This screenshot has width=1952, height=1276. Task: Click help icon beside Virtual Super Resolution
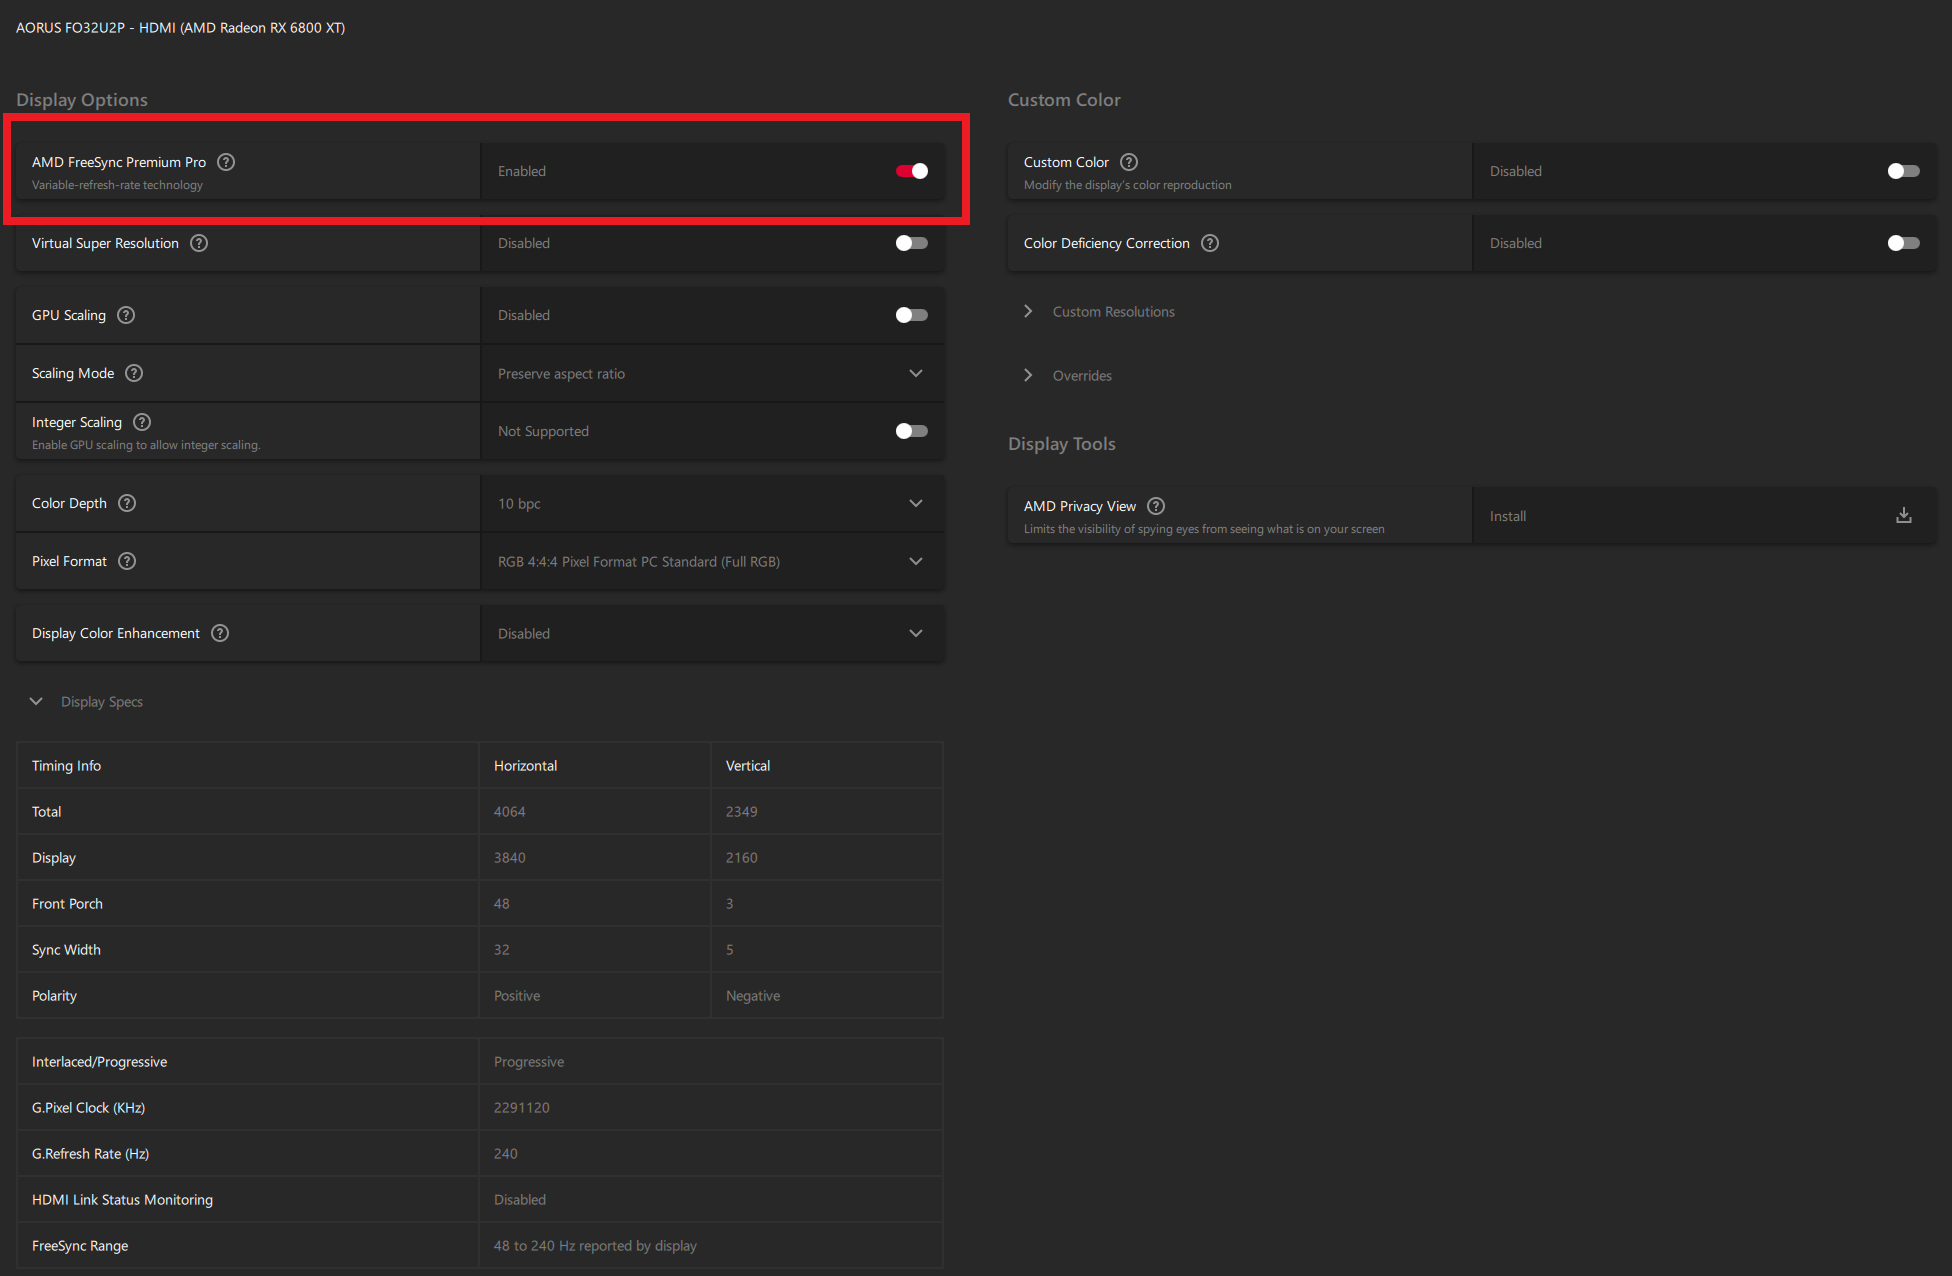[x=199, y=243]
